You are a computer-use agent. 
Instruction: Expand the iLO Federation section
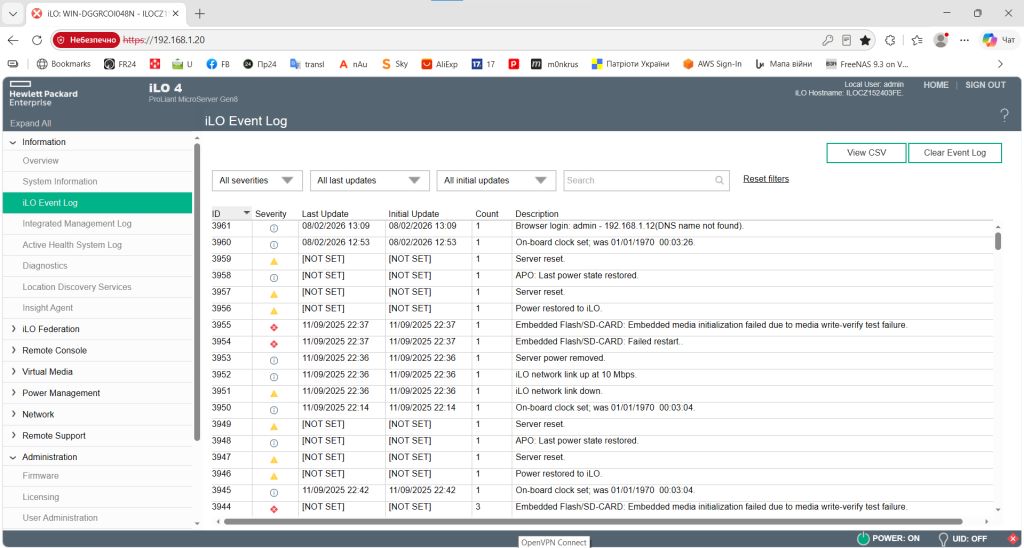[13, 329]
